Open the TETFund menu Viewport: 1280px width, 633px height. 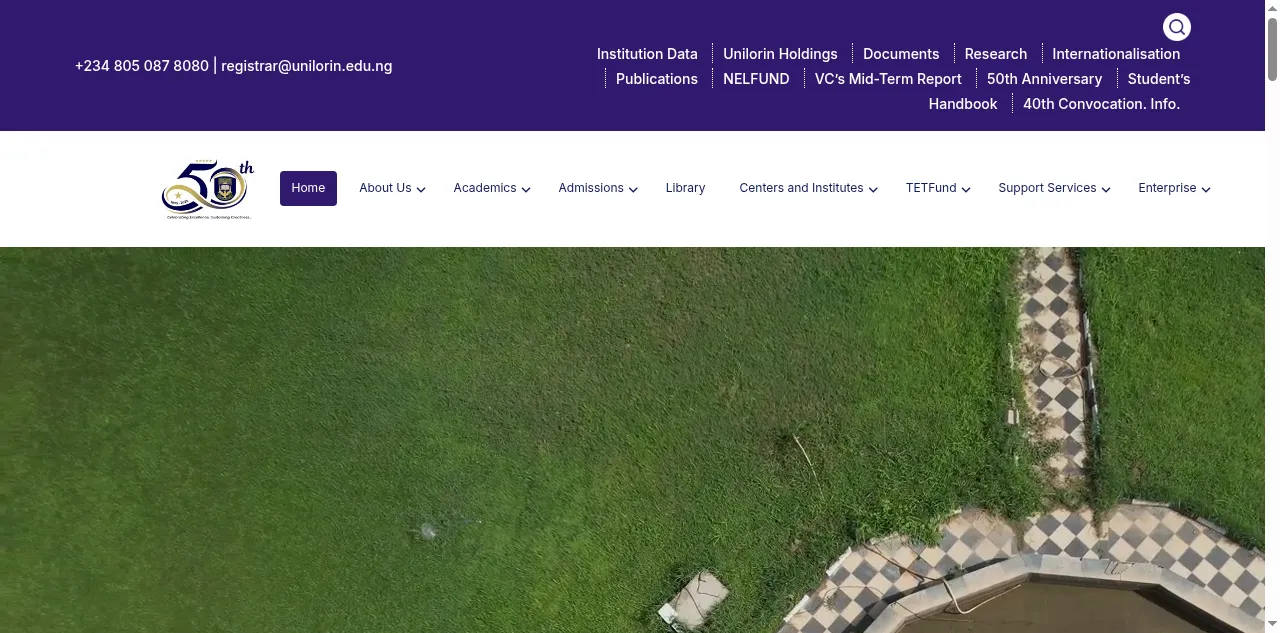click(x=931, y=188)
